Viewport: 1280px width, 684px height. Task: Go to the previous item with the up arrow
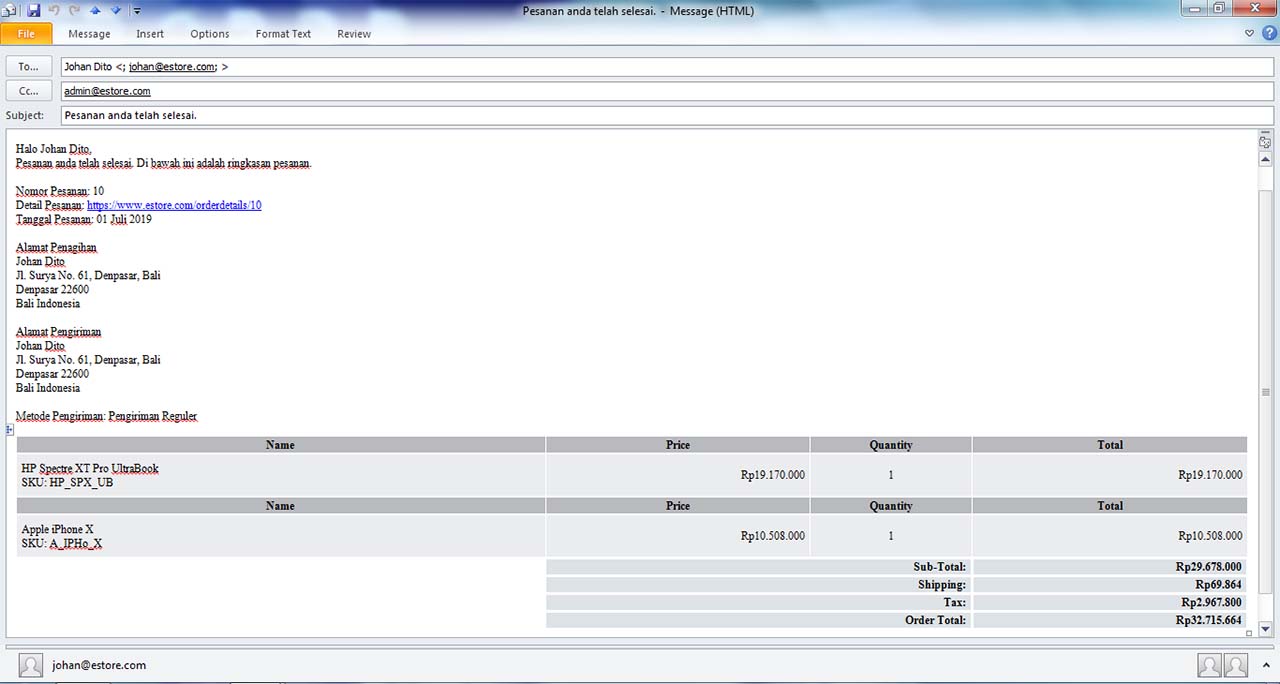pyautogui.click(x=95, y=11)
